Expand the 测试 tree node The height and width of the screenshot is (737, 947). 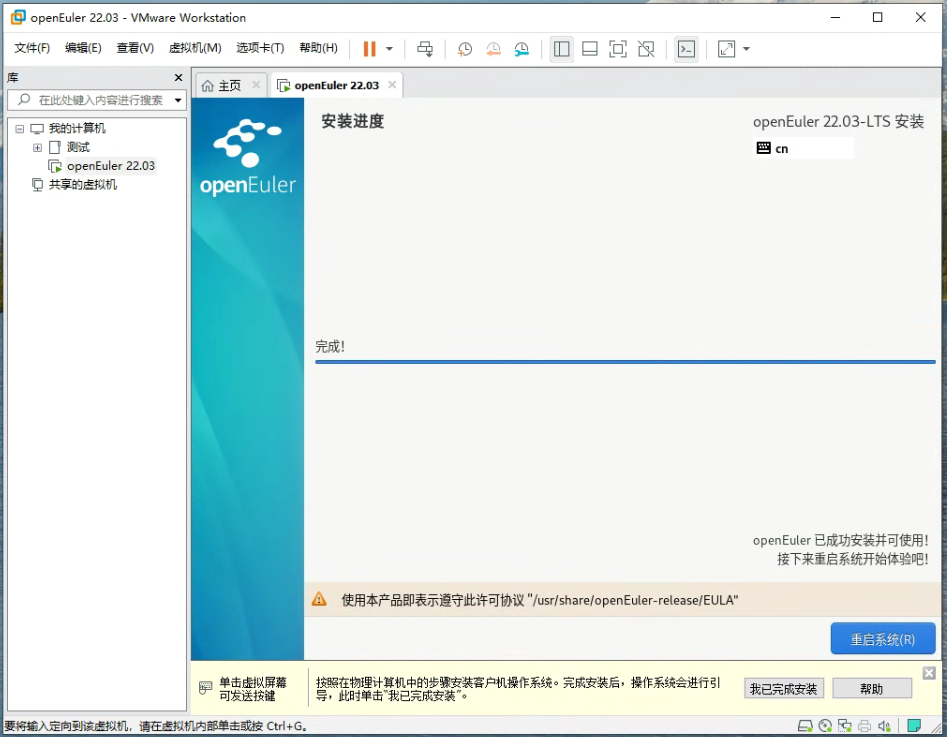coord(37,147)
